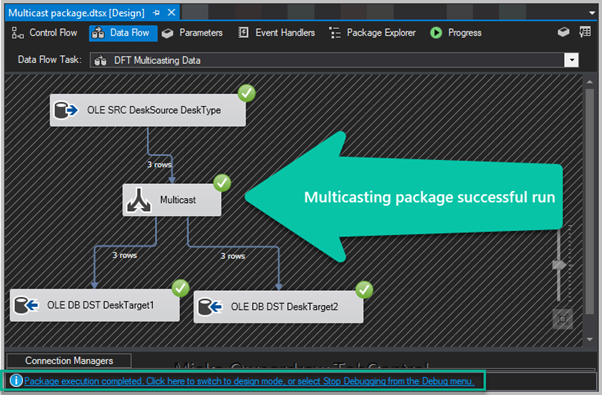
Task: Open the Data Flow tab
Action: 123,33
